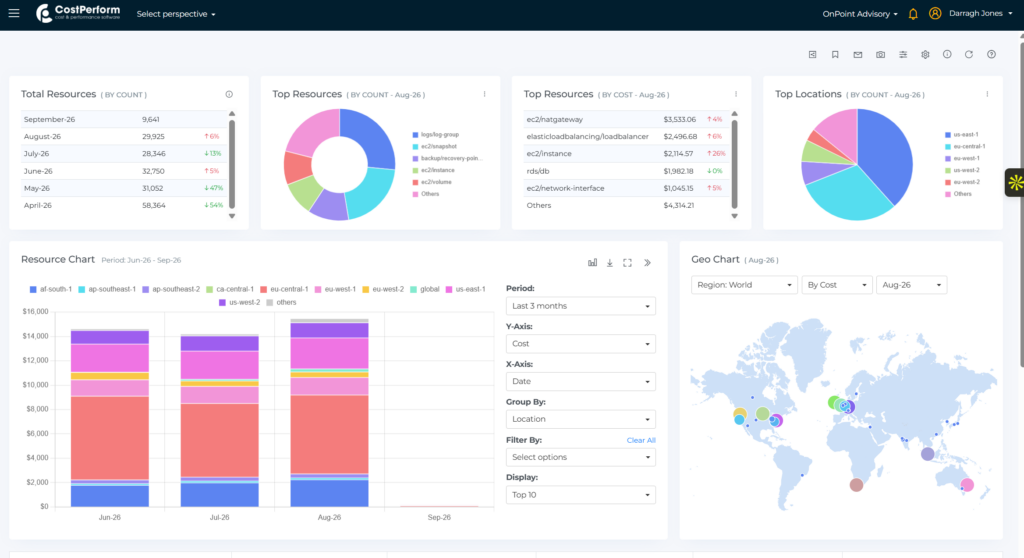Change Resource Chart type via bar-chart icon
1024x558 pixels.
592,263
